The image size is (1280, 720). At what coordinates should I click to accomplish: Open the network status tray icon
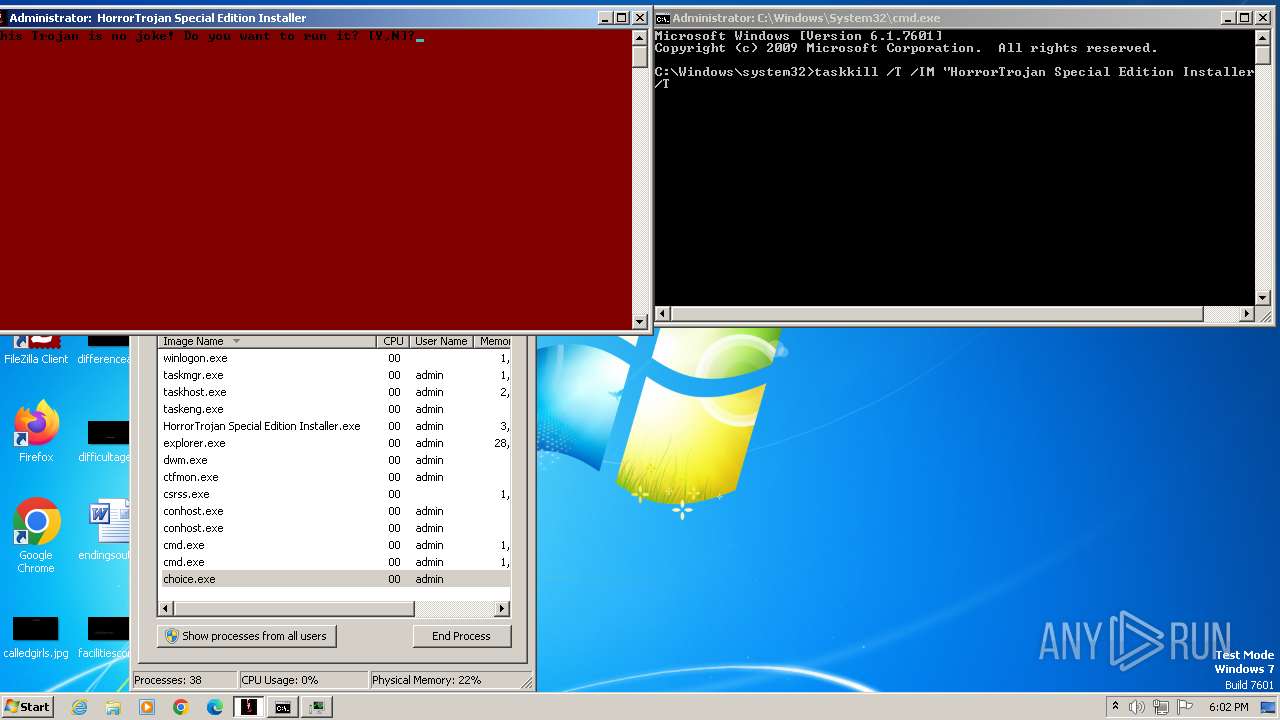click(1161, 707)
